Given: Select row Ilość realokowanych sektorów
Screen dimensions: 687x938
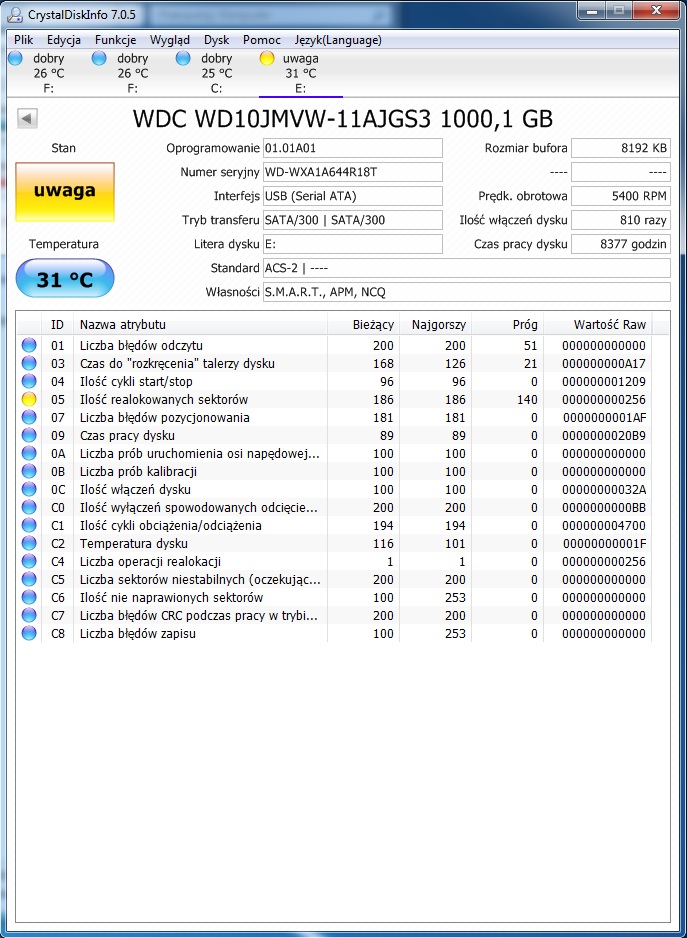Looking at the screenshot, I should [335, 399].
